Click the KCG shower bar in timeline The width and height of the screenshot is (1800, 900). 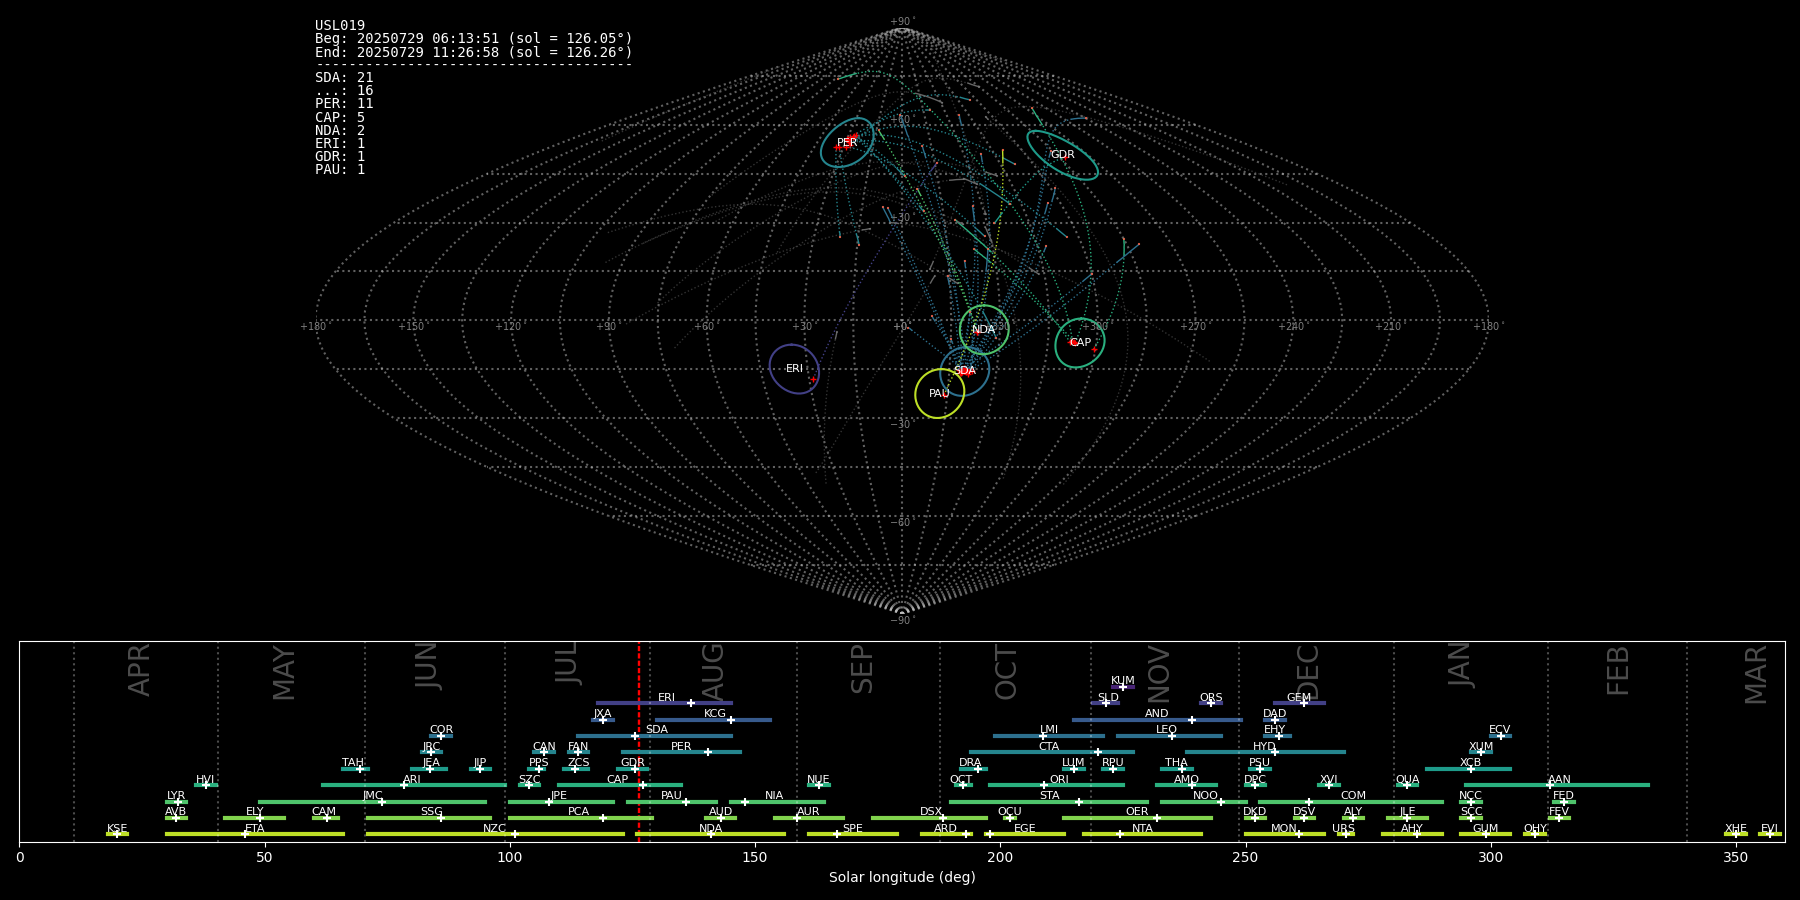tap(713, 720)
